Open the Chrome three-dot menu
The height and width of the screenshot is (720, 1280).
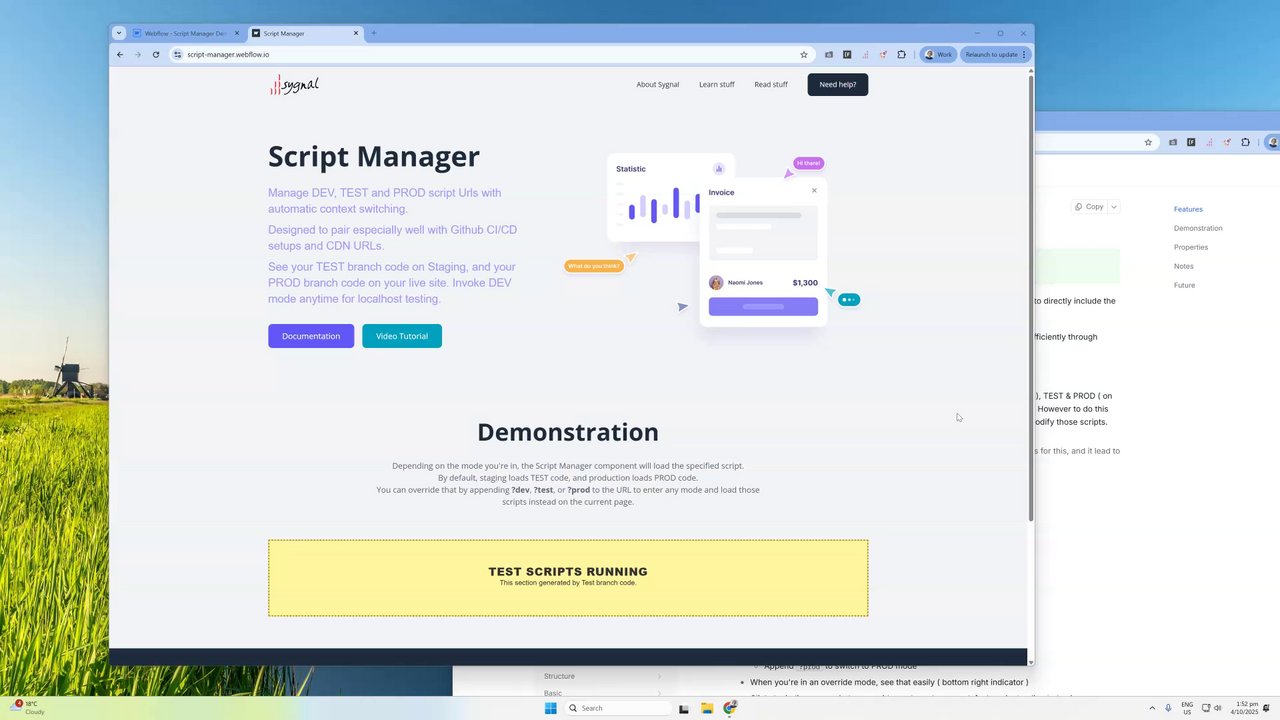coord(1024,54)
